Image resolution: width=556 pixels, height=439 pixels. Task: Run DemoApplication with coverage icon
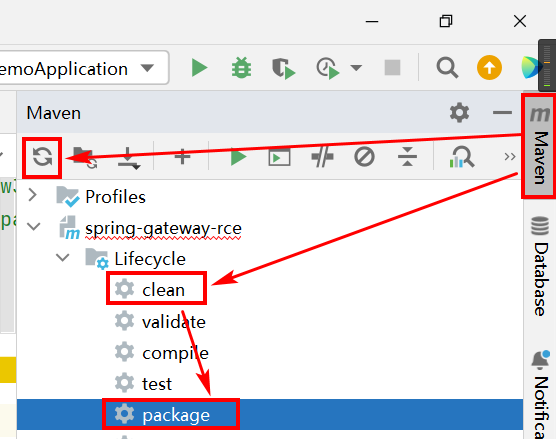284,68
